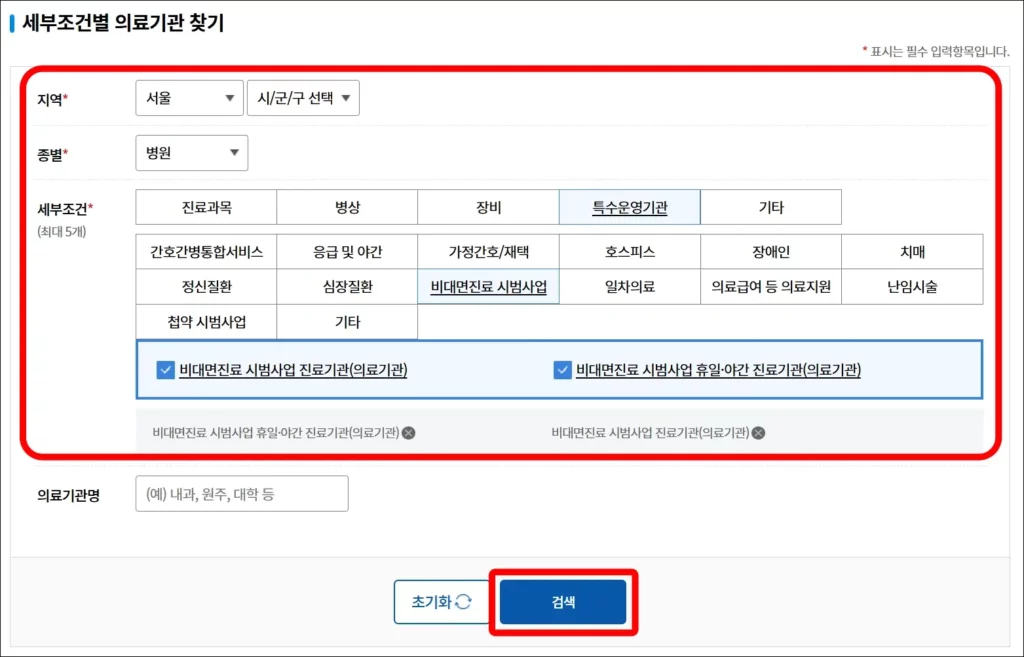
Task: Remove the 비대면진료 시범사업 진료기관(의료기관) selected tag
Action: click(758, 433)
